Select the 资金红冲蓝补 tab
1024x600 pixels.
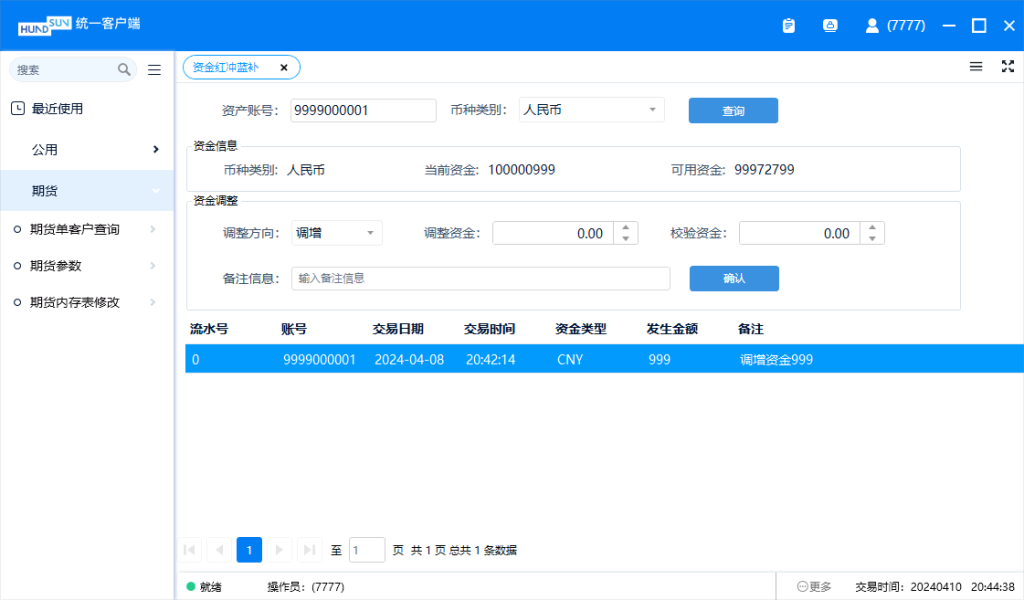(226, 68)
